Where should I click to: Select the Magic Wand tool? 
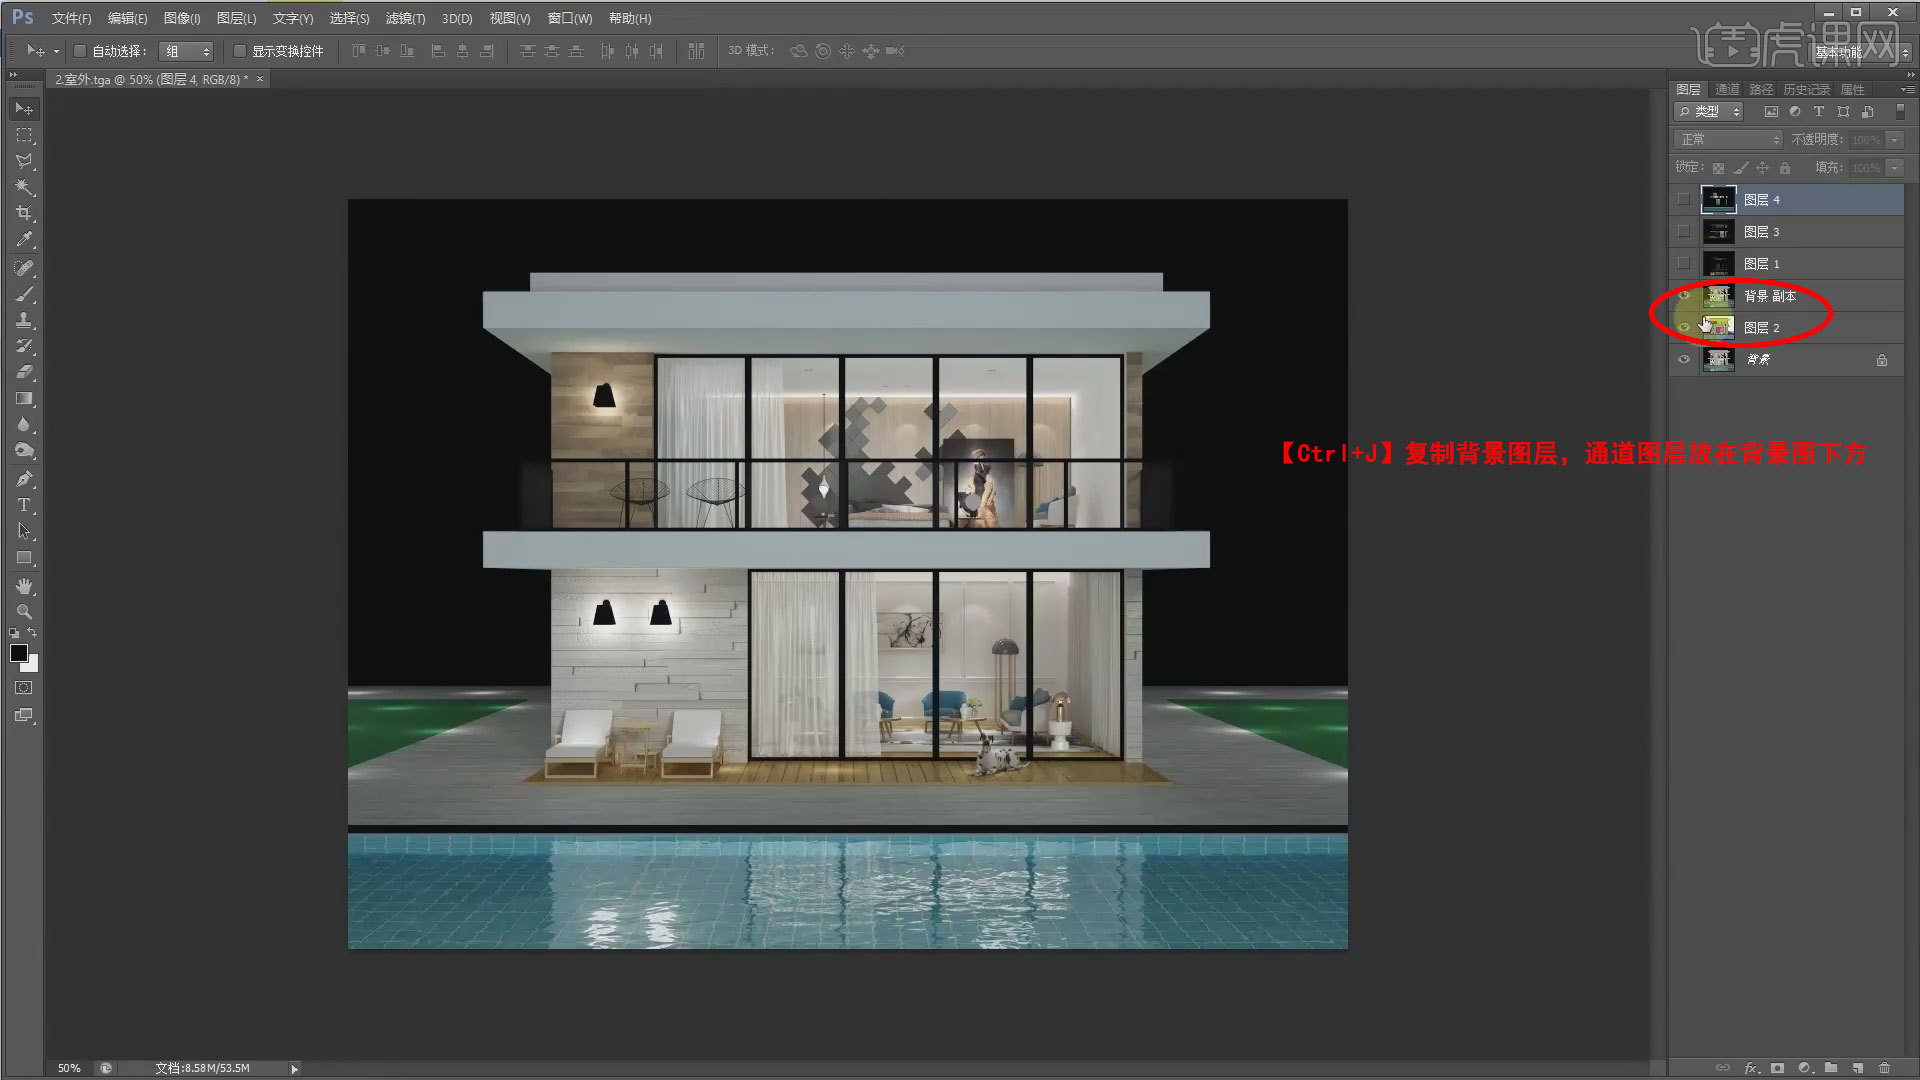point(24,187)
